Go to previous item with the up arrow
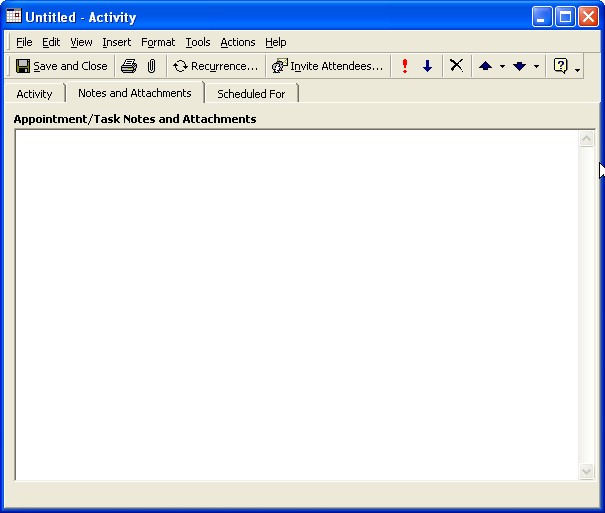 click(485, 66)
